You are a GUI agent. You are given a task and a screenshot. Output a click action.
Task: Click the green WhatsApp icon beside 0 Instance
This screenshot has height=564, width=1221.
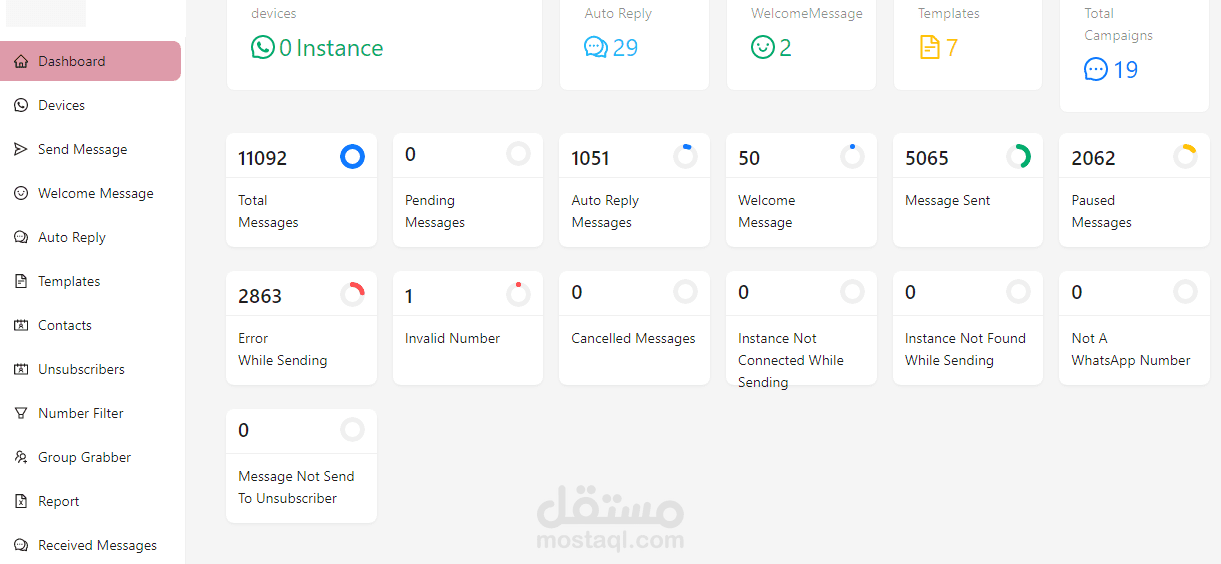click(x=263, y=47)
